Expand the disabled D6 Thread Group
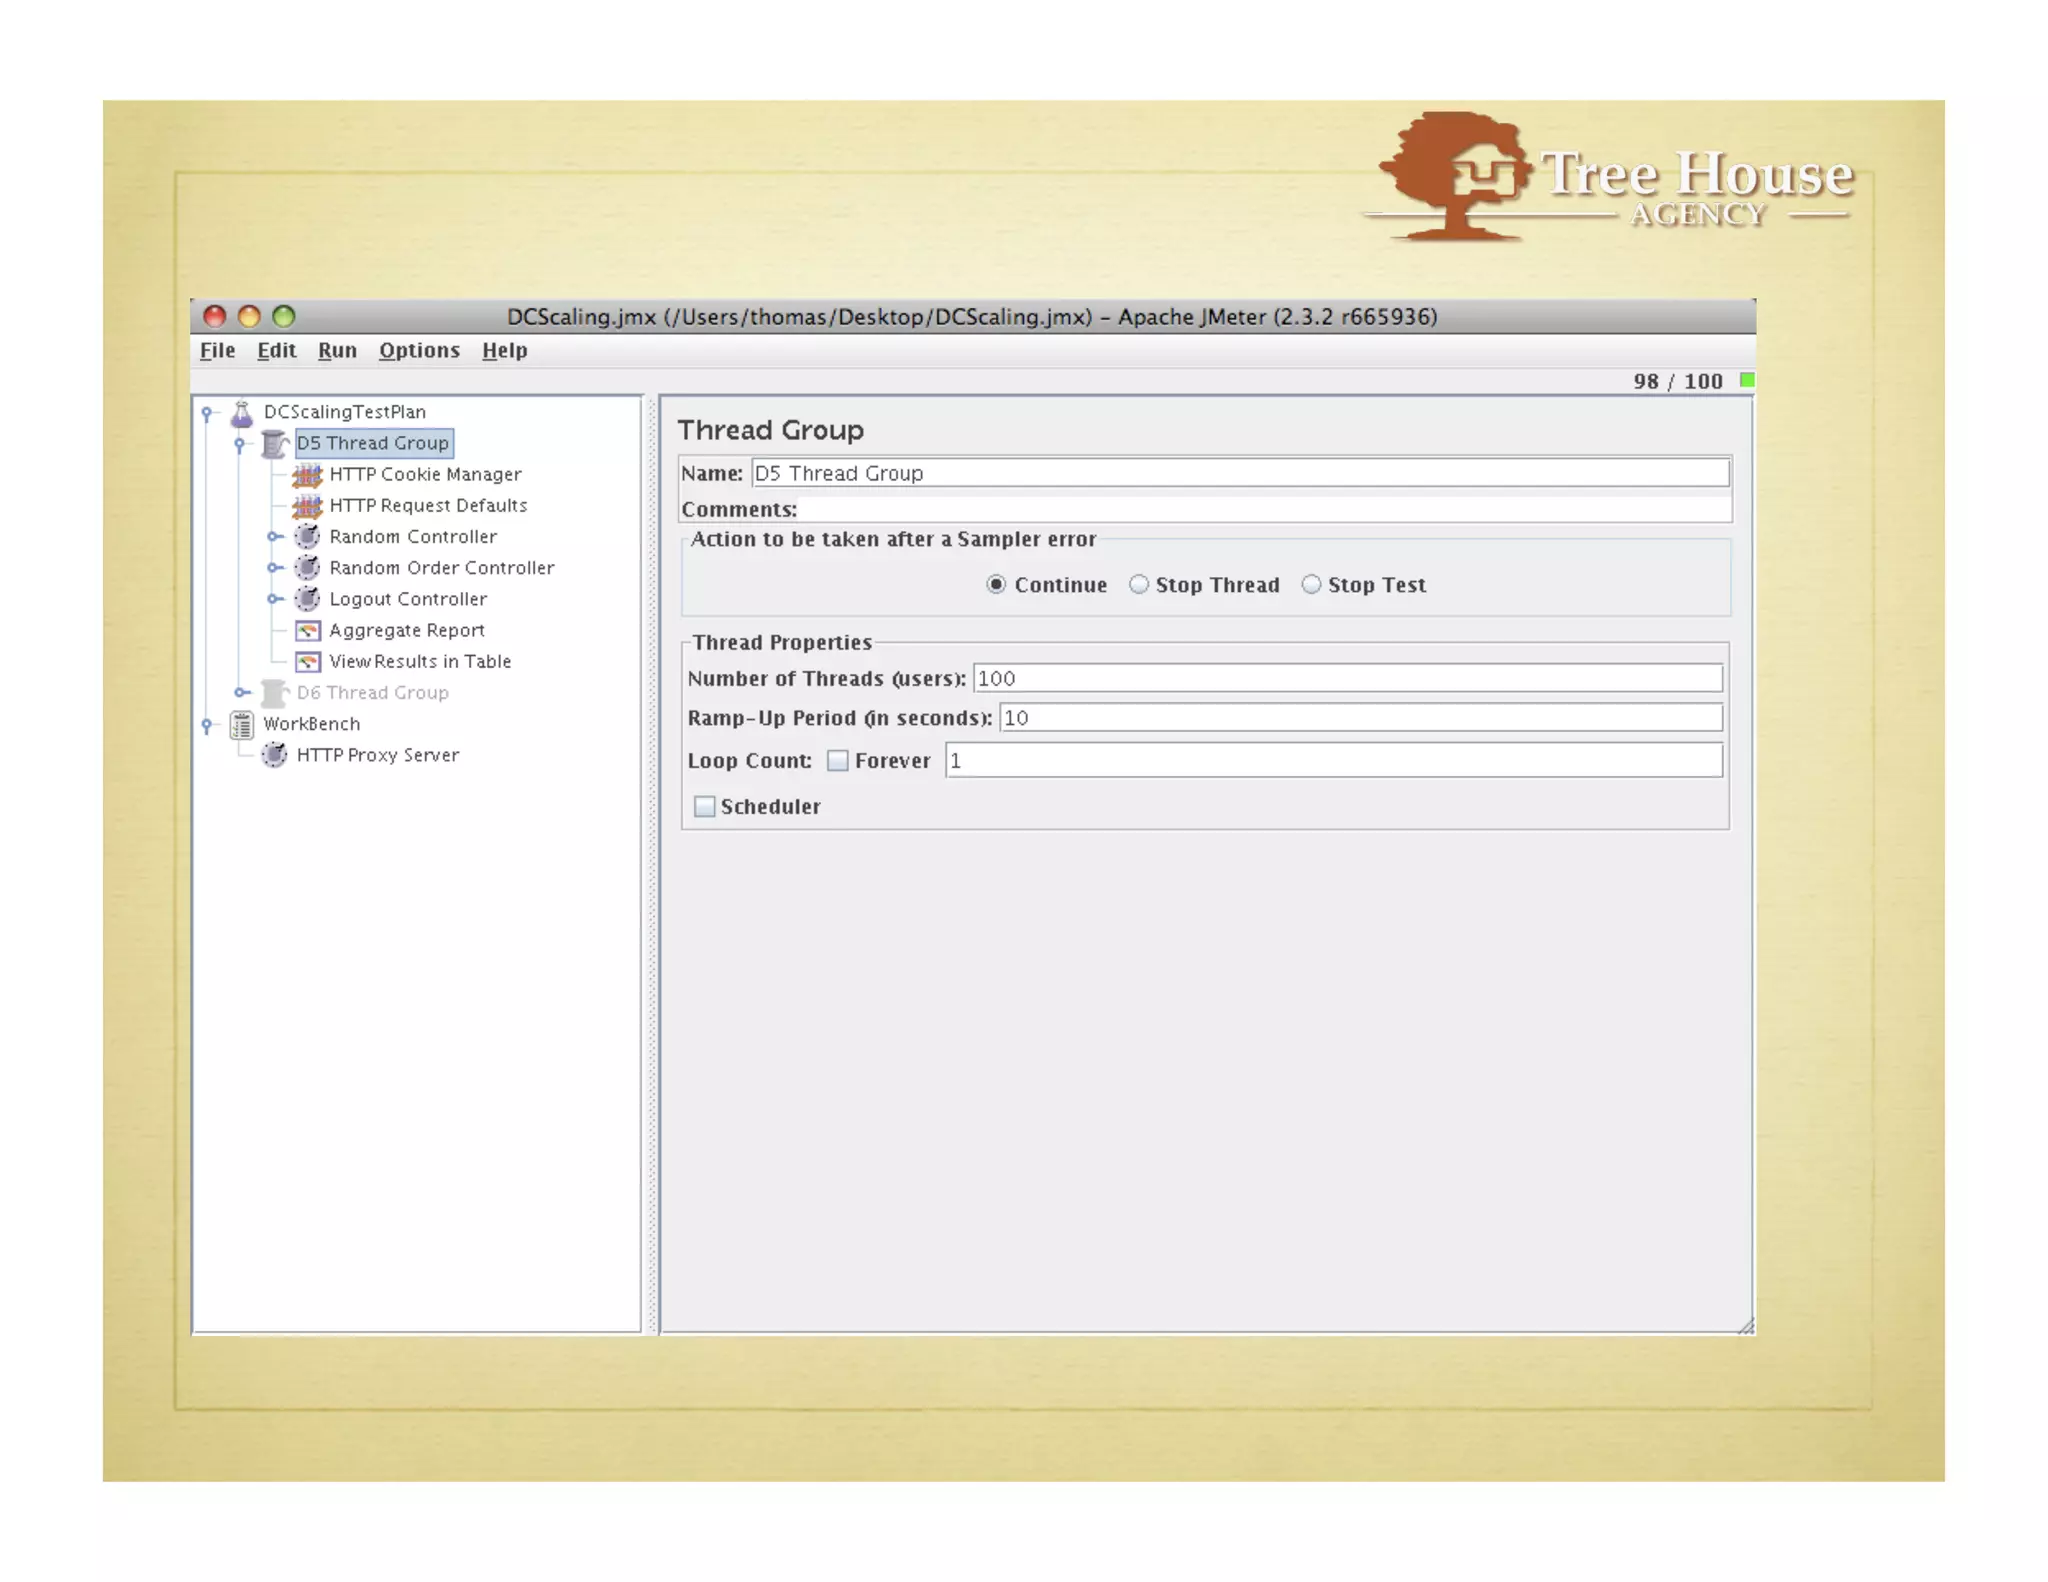The height and width of the screenshot is (1582, 2048). point(241,693)
